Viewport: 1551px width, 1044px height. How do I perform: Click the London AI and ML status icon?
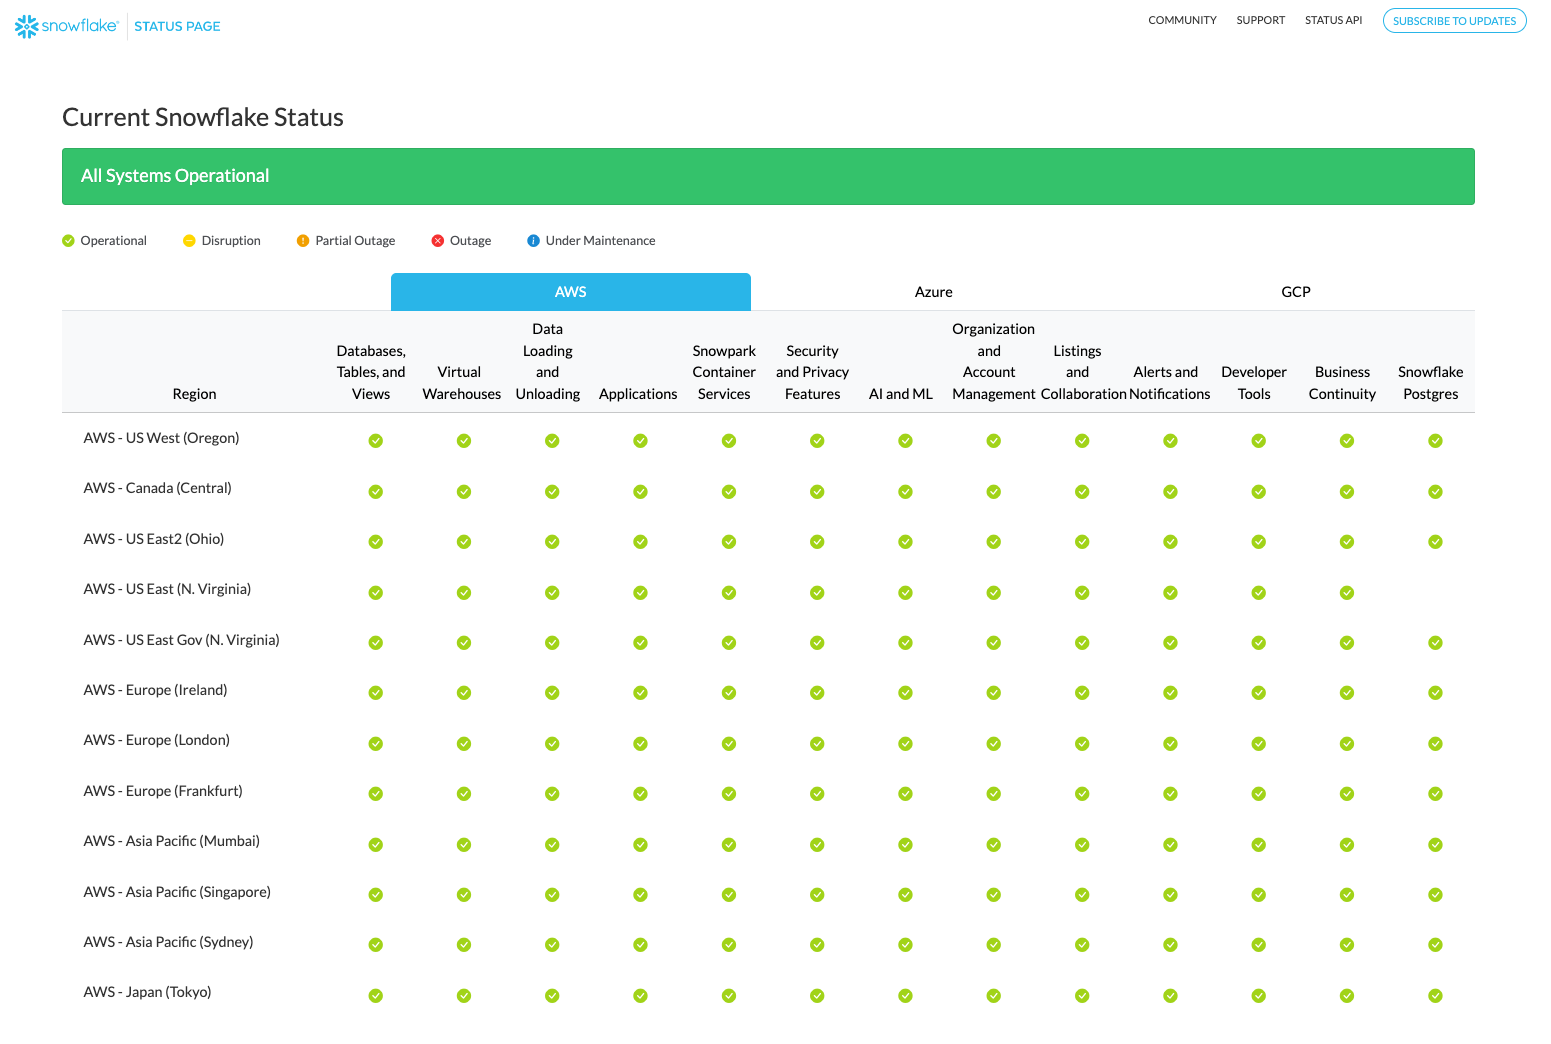(905, 743)
